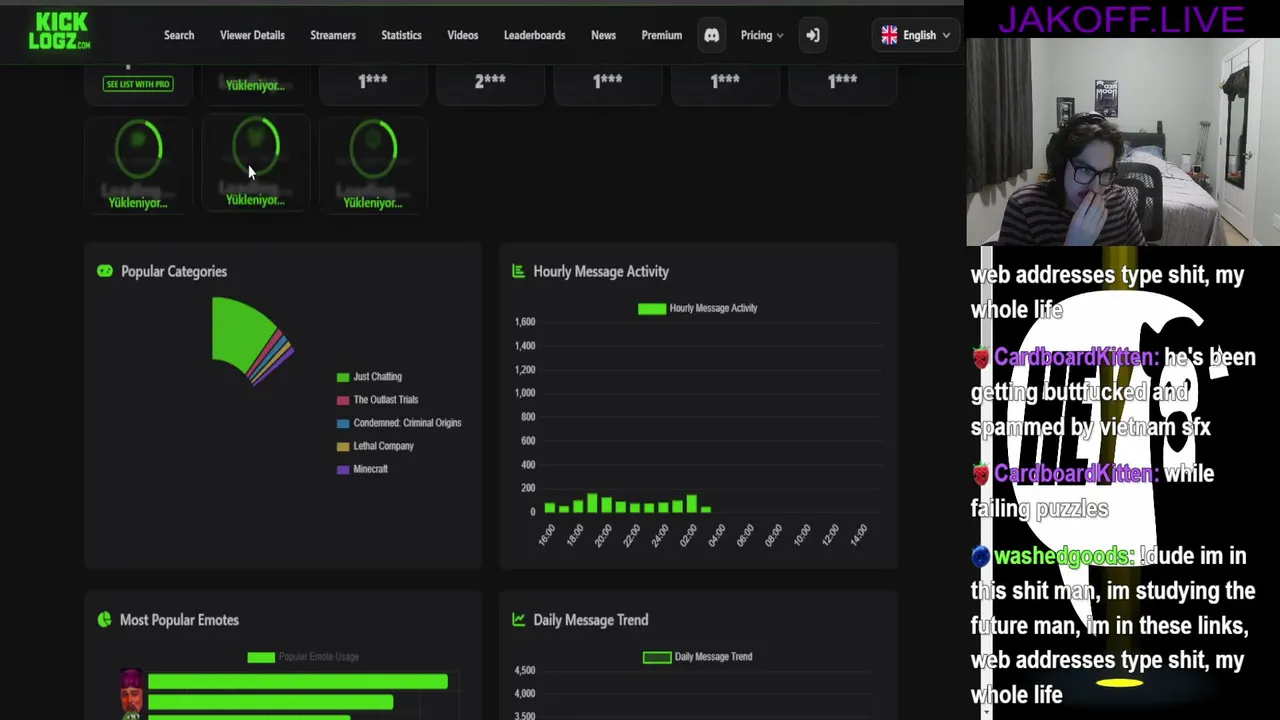Expand the Pricing dropdown
Screen dimensions: 1280x720
pos(761,35)
